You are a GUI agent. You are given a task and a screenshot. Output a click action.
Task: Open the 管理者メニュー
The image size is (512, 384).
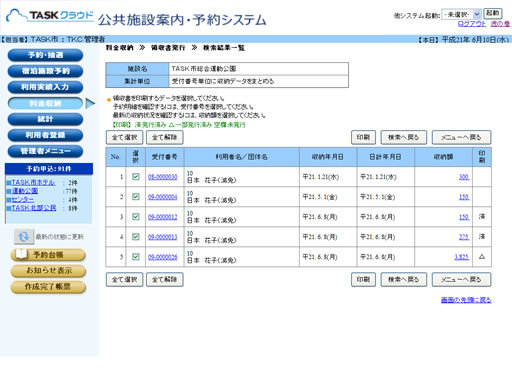coord(45,151)
